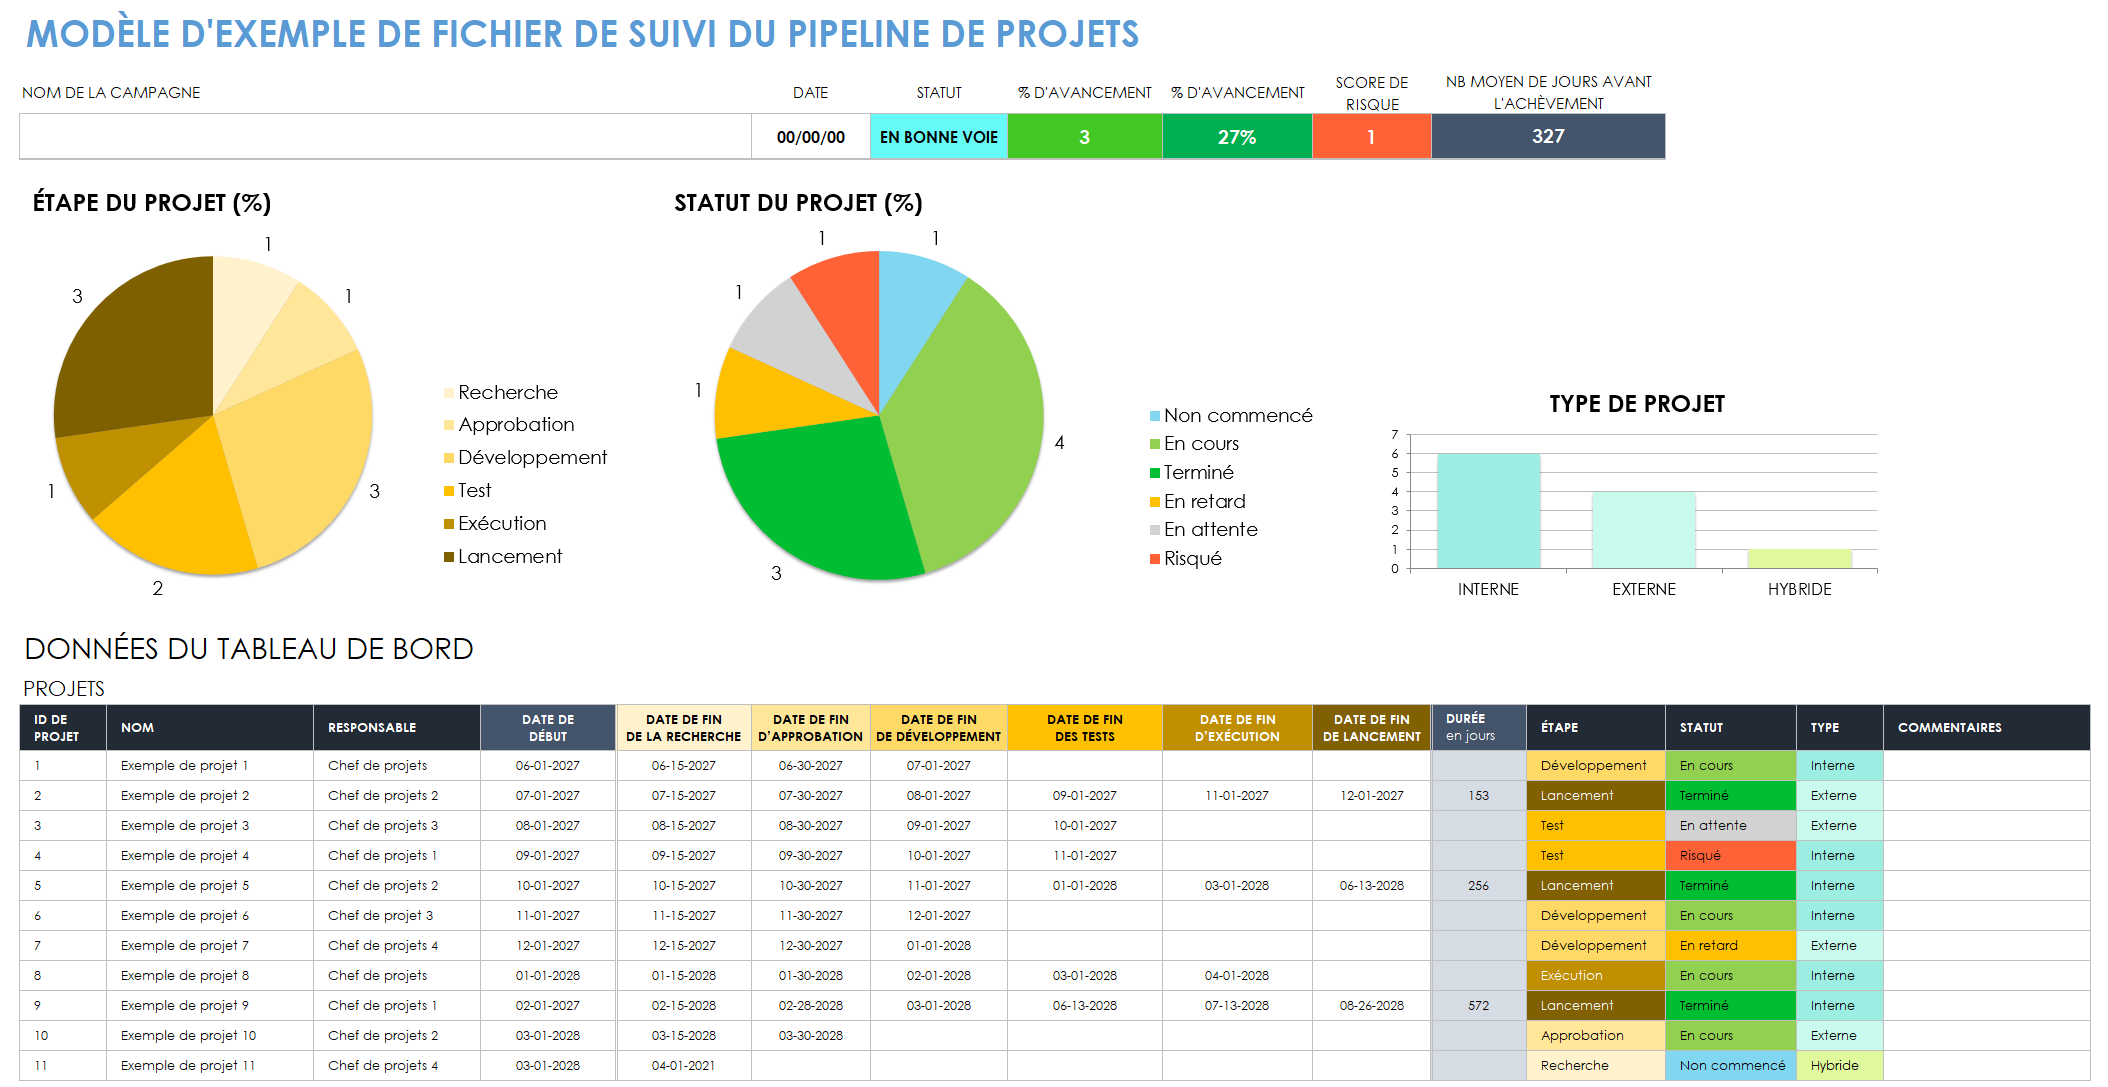The image size is (2108, 1087).
Task: Click the EN BONNE VOIE status cell
Action: pyautogui.click(x=939, y=137)
